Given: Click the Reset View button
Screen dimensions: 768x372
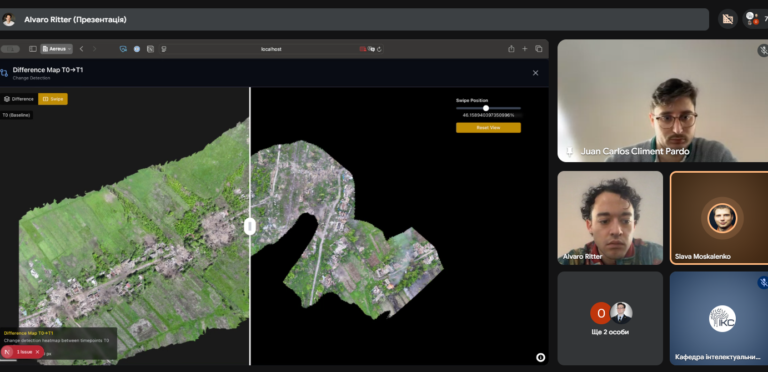Looking at the screenshot, I should click(488, 128).
